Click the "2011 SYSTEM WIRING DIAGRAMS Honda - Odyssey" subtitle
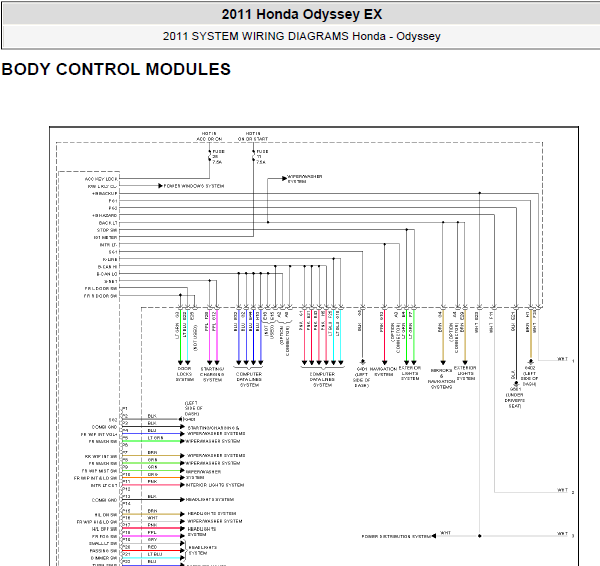This screenshot has width=600, height=566. 302,36
